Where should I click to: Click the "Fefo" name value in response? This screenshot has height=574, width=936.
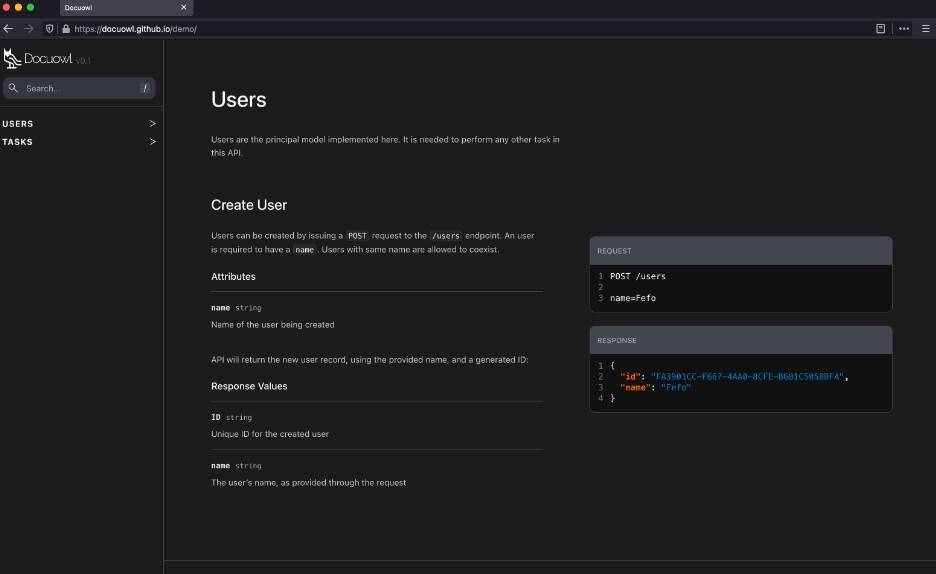point(676,387)
